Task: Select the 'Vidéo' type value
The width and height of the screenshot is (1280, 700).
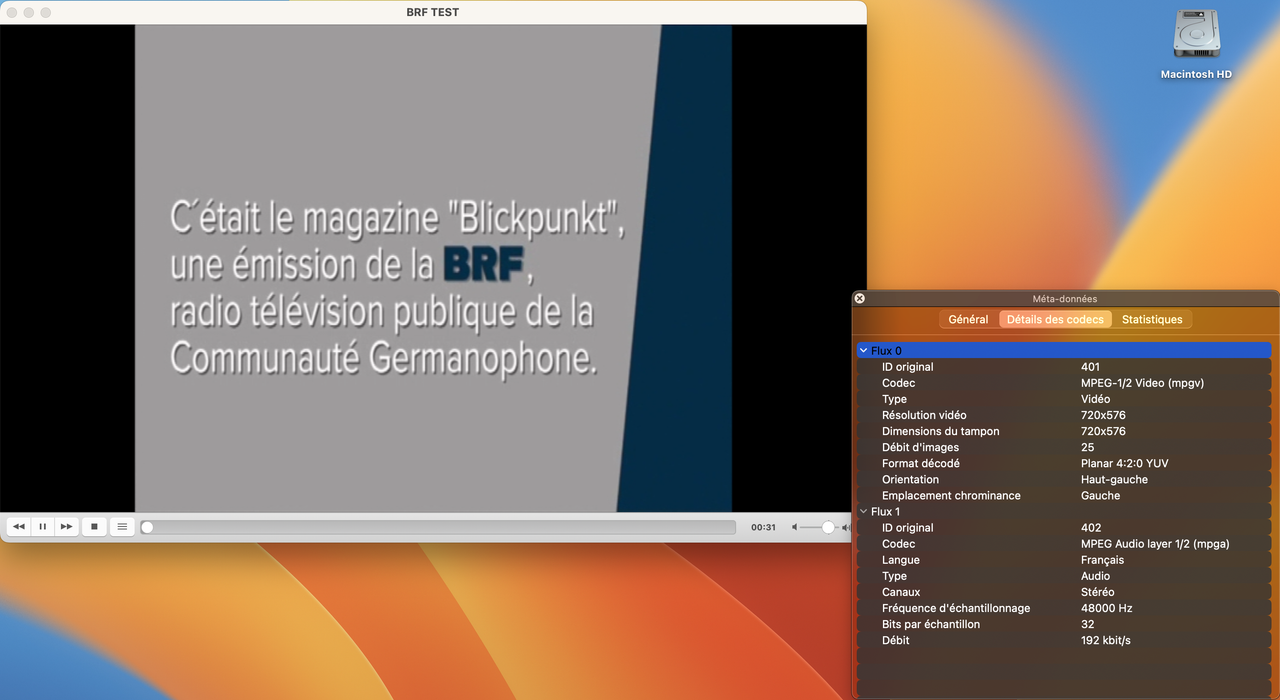Action: coord(1095,399)
